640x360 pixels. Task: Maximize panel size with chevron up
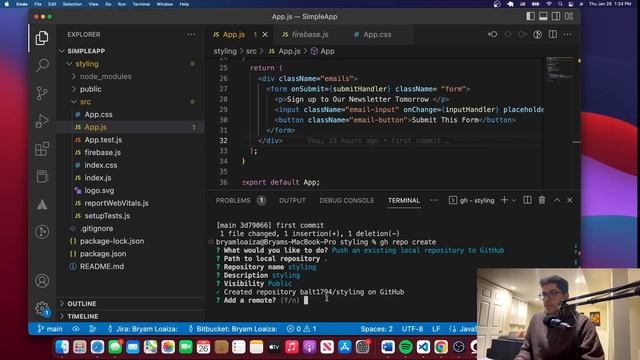(x=557, y=200)
